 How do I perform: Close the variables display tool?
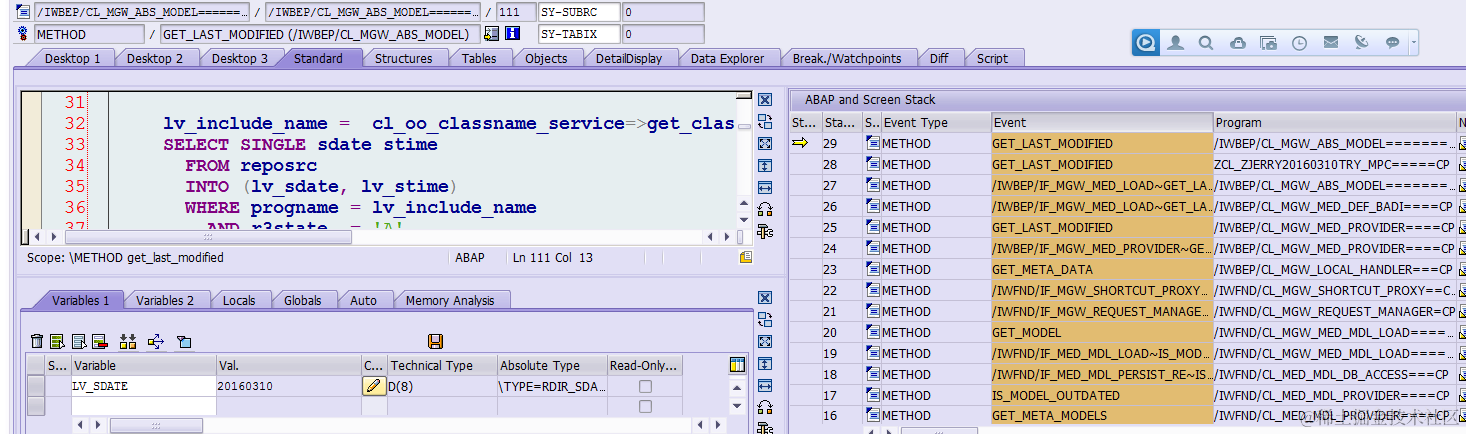pyautogui.click(x=764, y=298)
